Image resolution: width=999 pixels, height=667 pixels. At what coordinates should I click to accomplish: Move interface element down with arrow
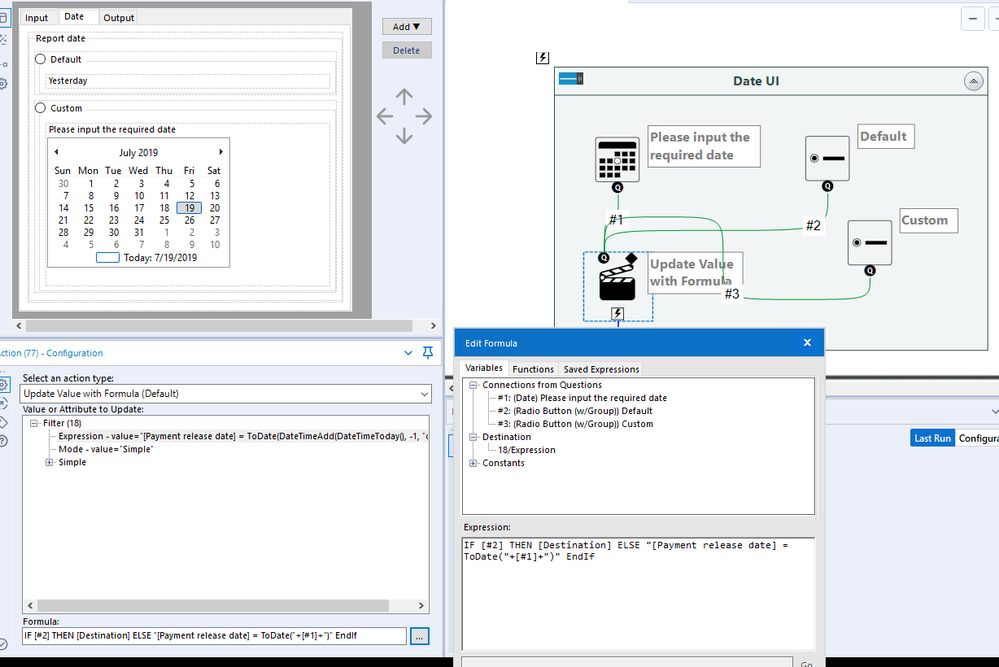pyautogui.click(x=404, y=136)
